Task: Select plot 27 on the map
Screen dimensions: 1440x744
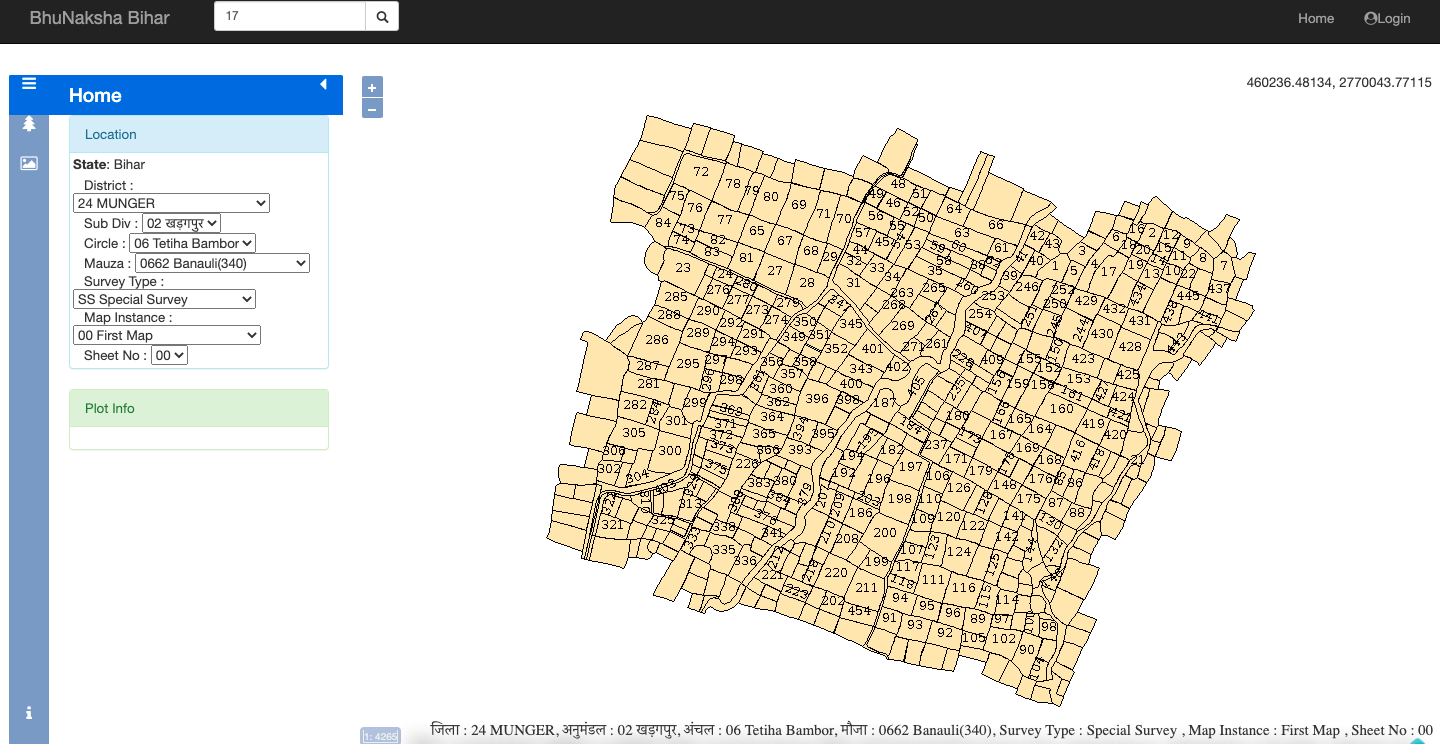Action: pos(775,271)
